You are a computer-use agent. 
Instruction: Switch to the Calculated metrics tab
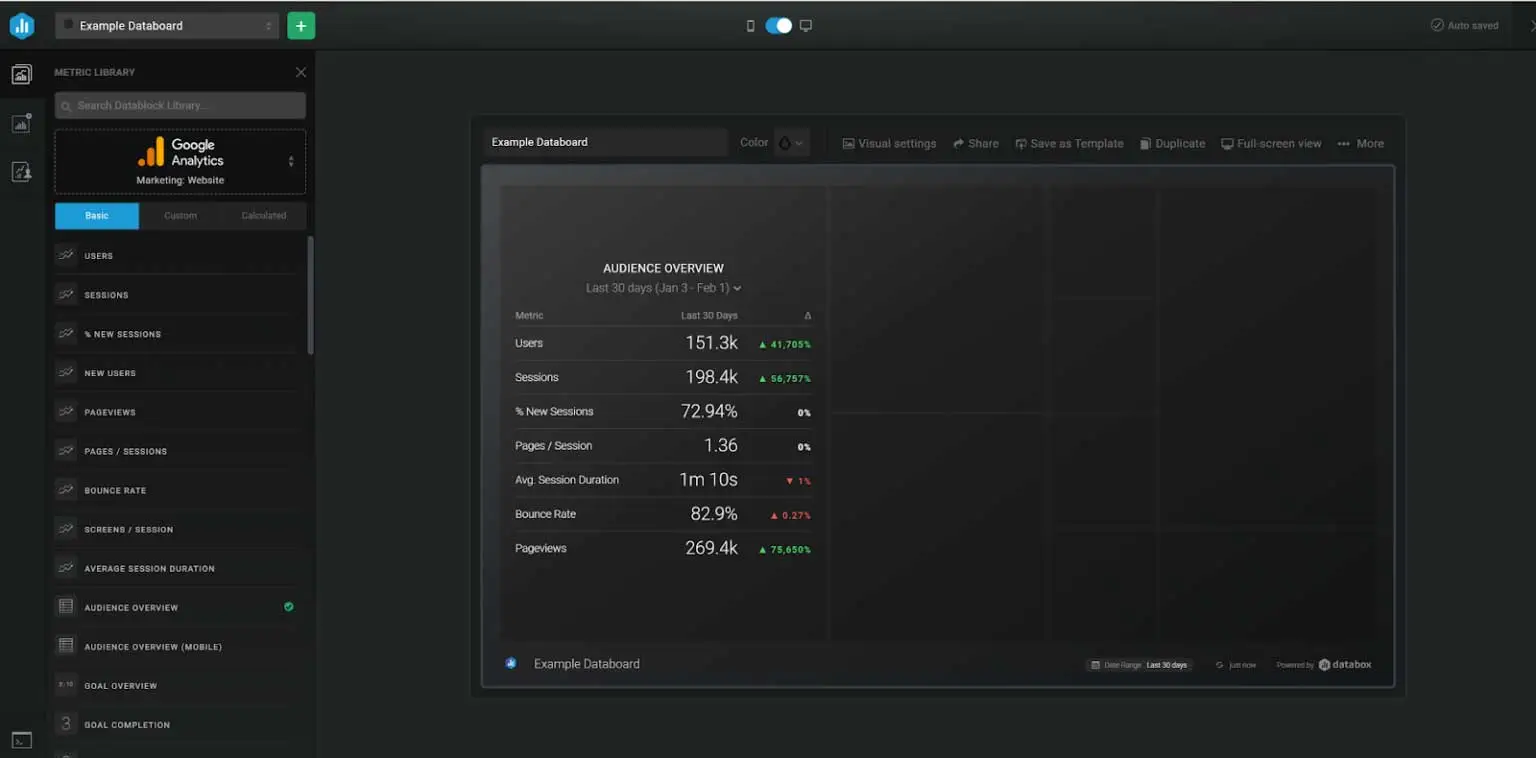pos(264,215)
